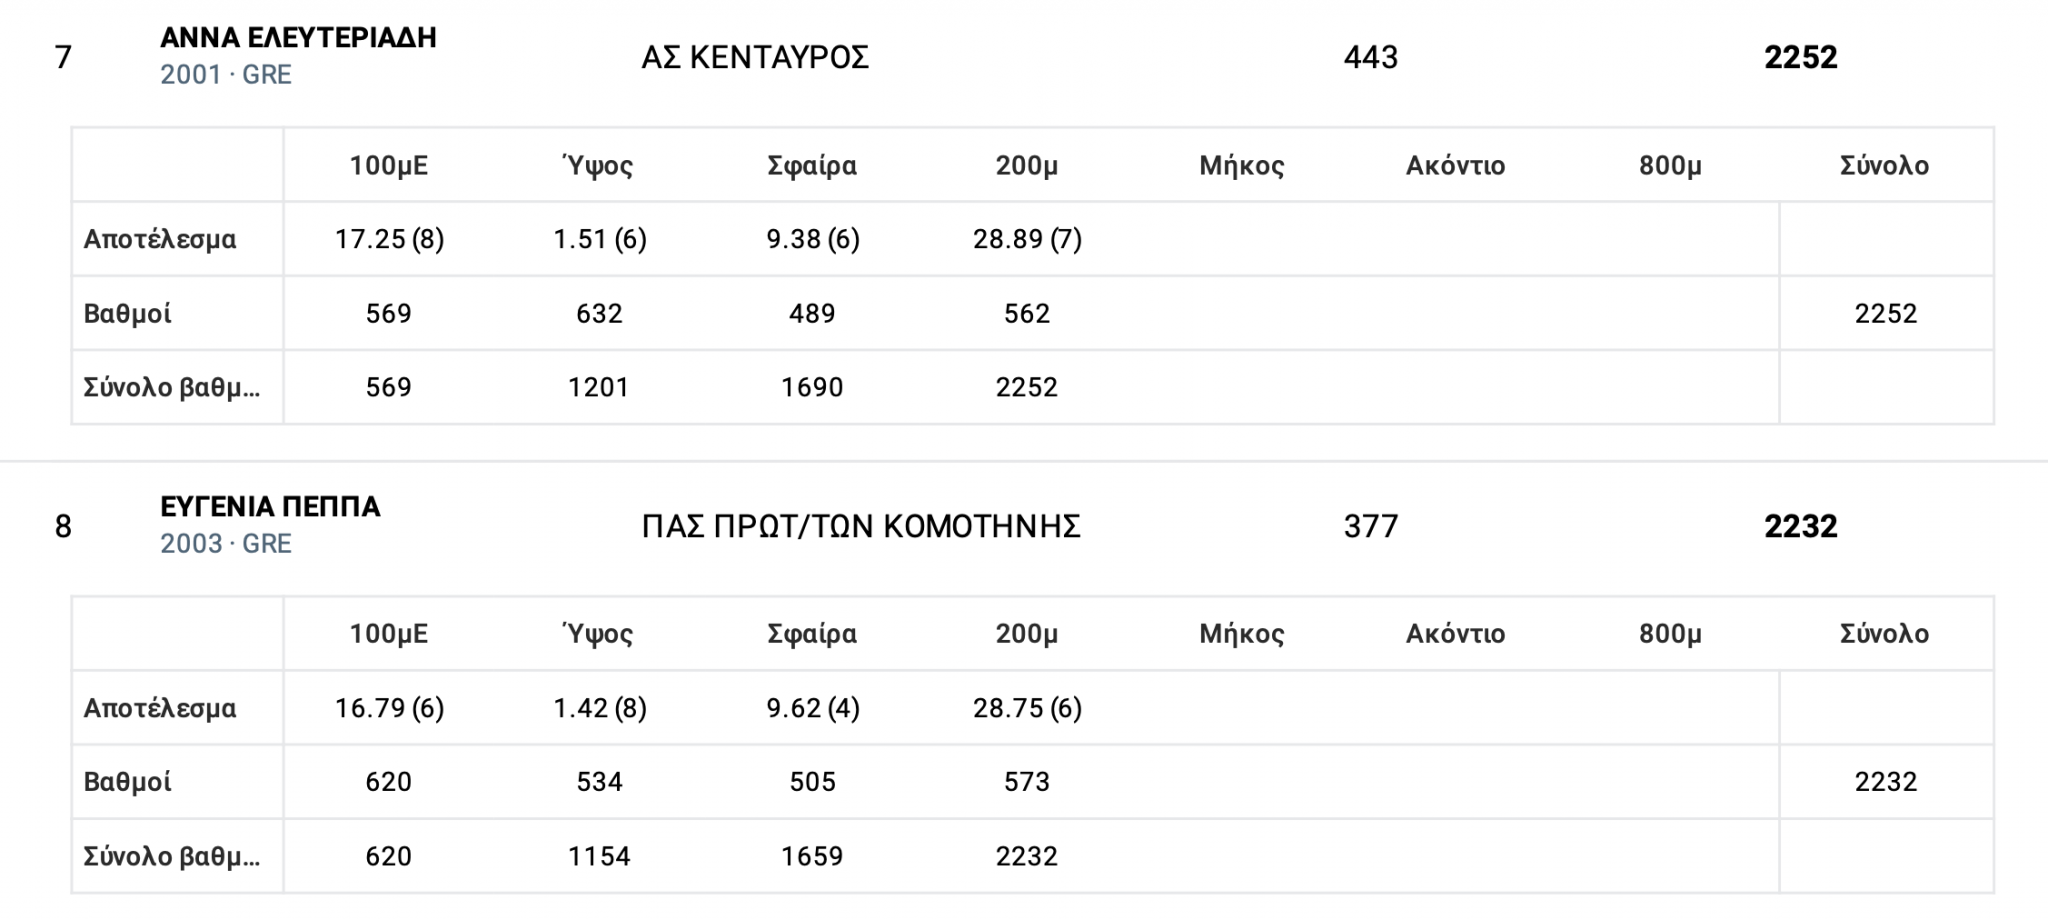Open athlete ΑΝΝΑ ΕΛΕΥΤΕΡΙΑΔΗ's profile name
This screenshot has height=920, width=2048.
pyautogui.click(x=298, y=38)
